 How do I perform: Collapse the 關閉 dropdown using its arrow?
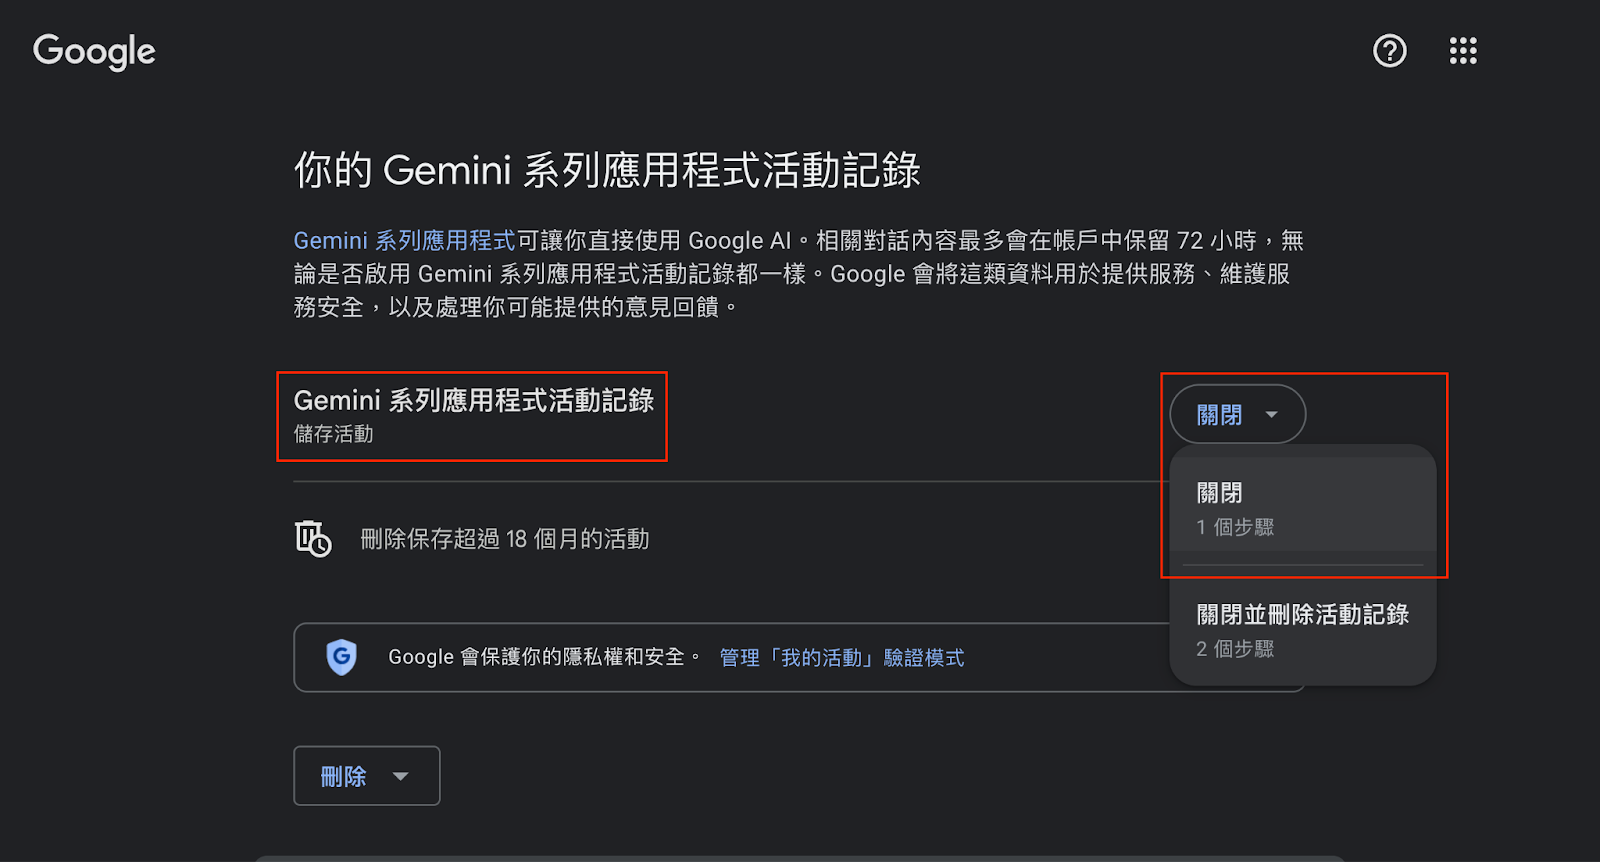click(1272, 415)
